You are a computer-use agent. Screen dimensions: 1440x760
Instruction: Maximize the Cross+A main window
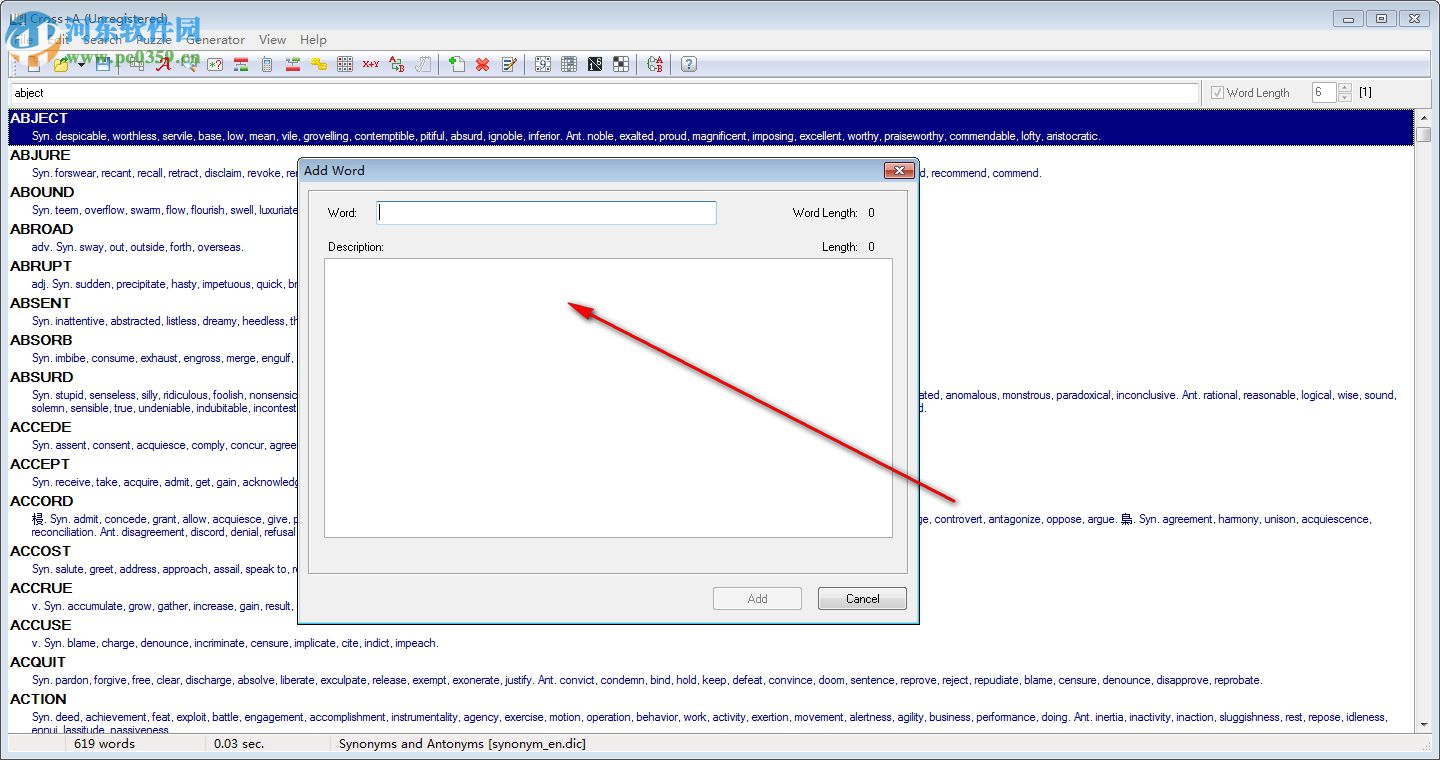coord(1381,18)
